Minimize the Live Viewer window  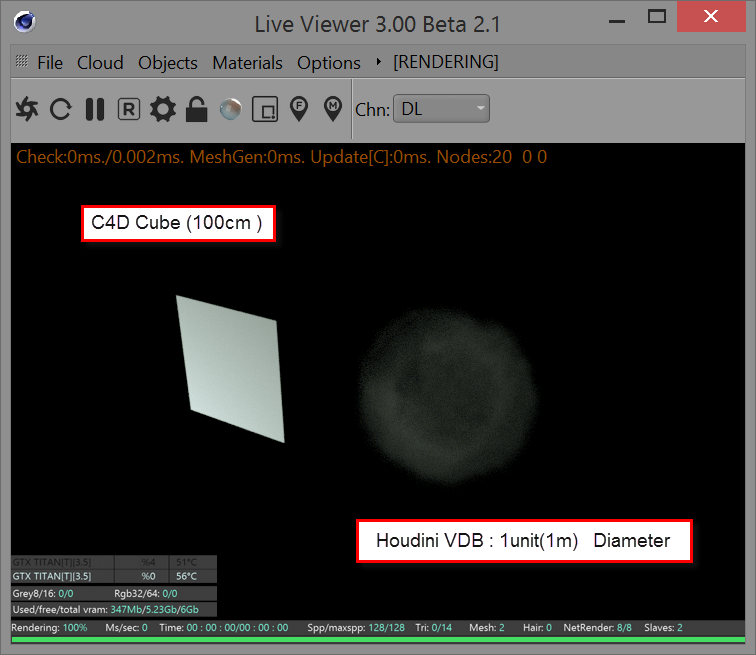click(x=617, y=21)
